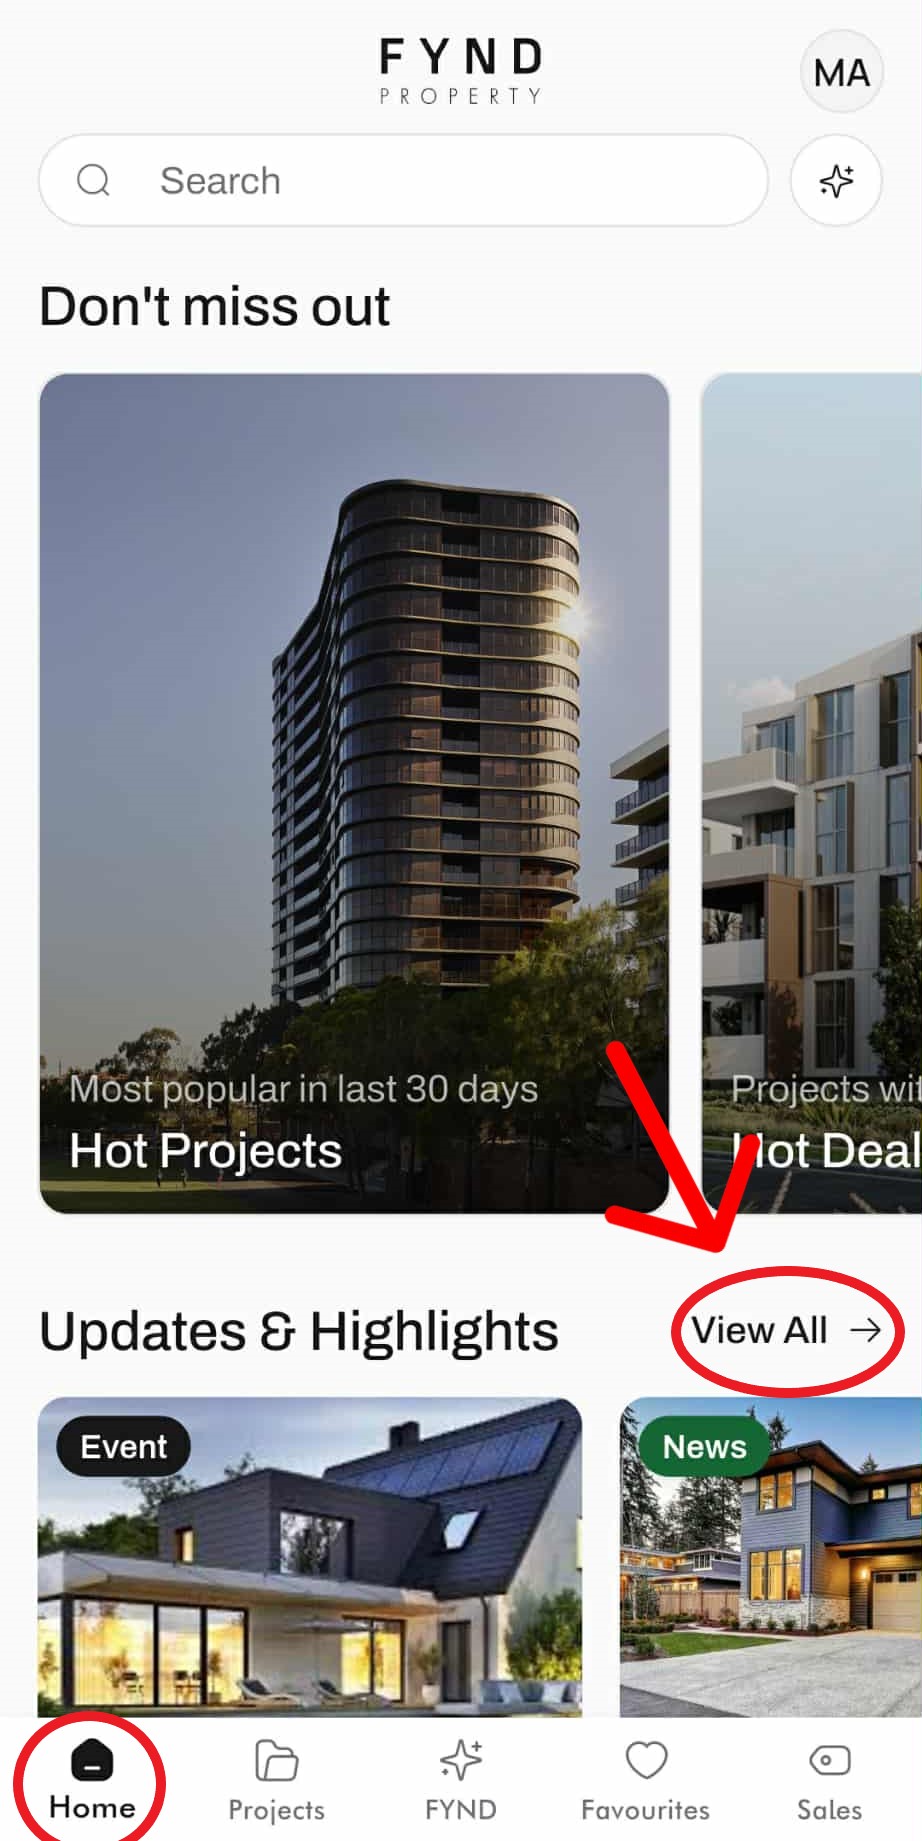922x1841 pixels.
Task: Focus the Search input field
Action: [x=403, y=181]
